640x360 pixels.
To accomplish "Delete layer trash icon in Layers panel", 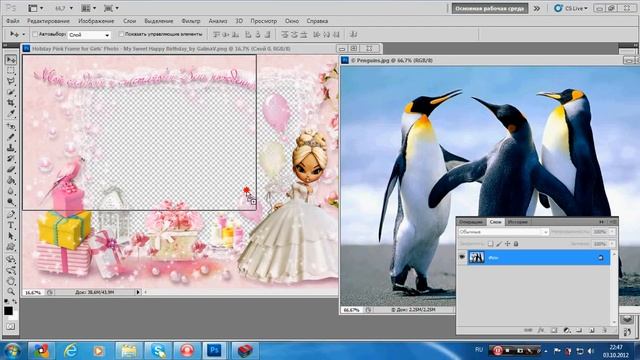I will click(604, 330).
